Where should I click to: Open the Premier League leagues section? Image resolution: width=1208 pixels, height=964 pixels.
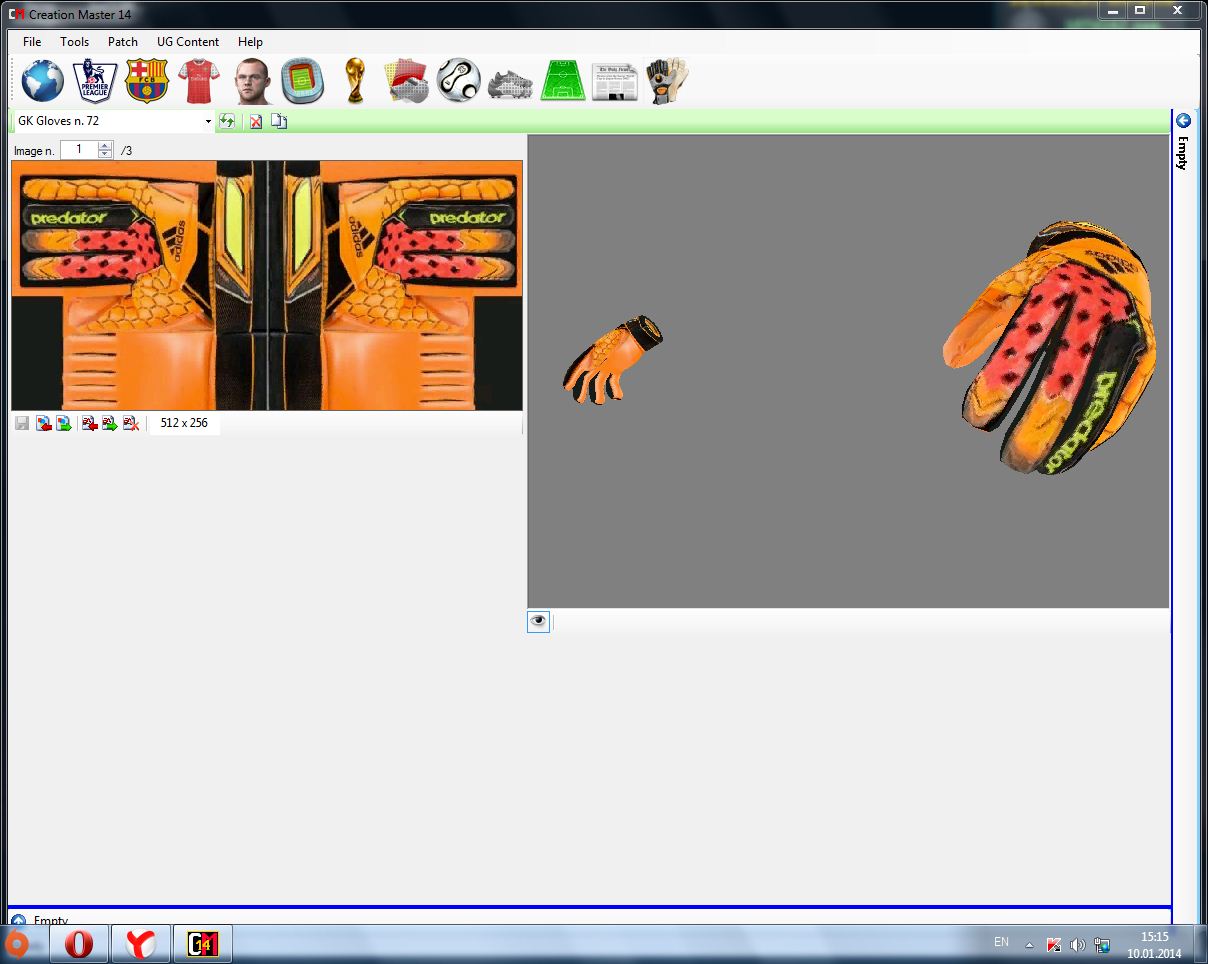pos(95,80)
